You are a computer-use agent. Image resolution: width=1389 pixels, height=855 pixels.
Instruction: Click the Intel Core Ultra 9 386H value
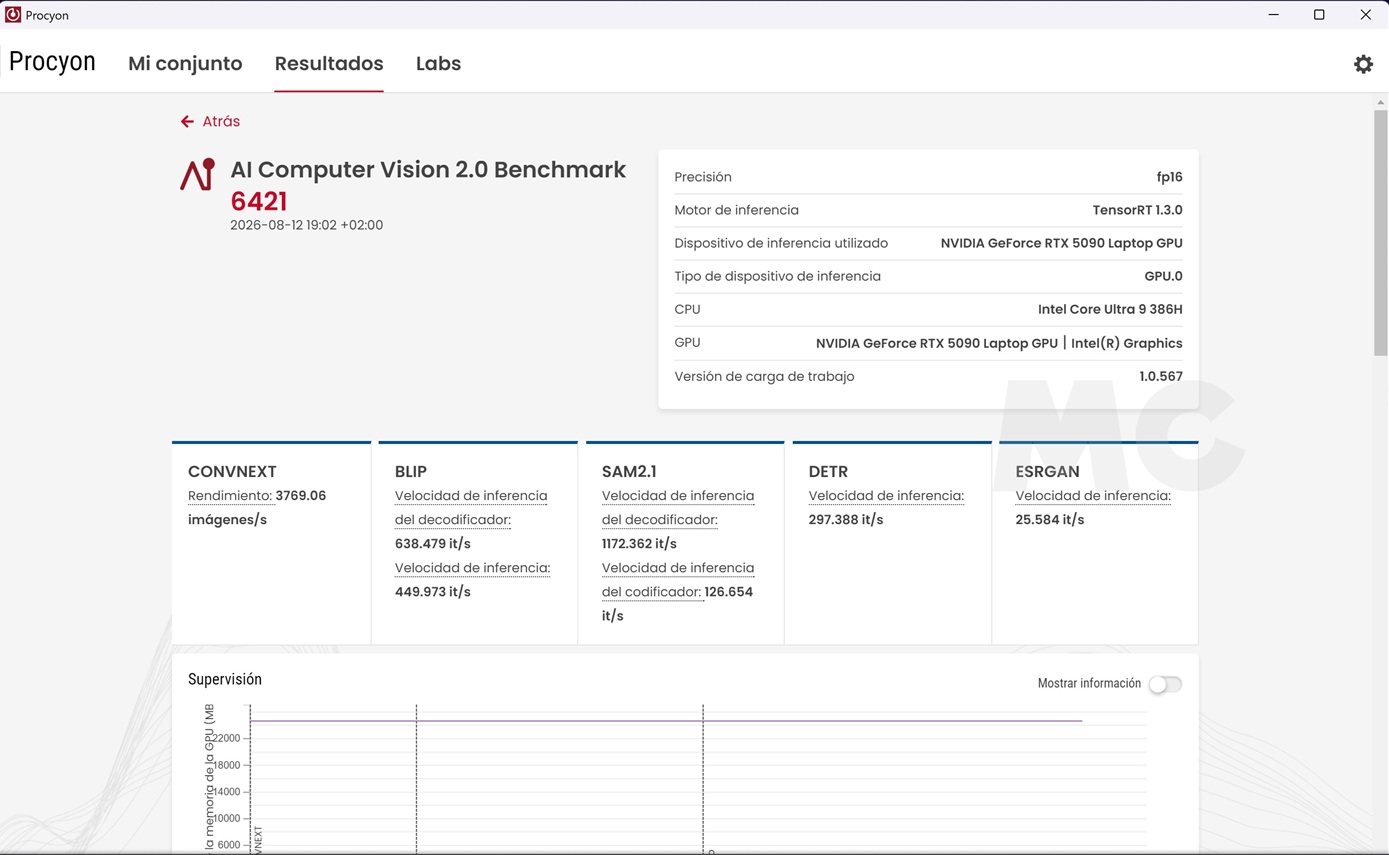coord(1110,309)
